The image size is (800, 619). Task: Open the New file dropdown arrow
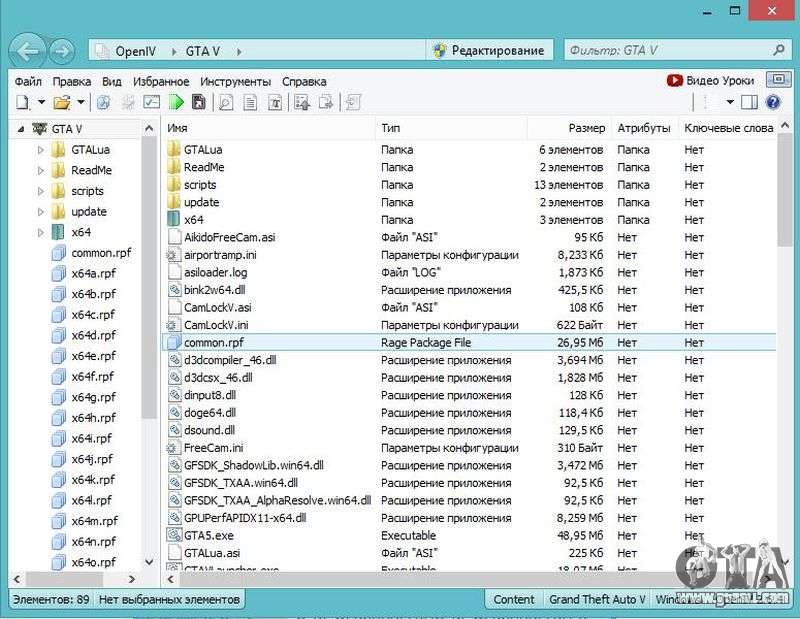pyautogui.click(x=41, y=102)
